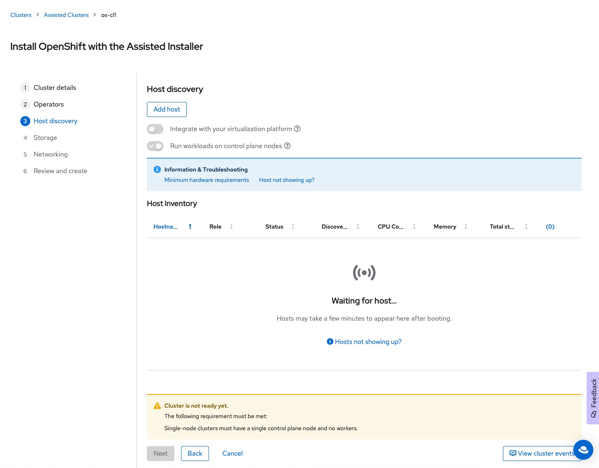
Task: Sort by Hostname arrow icon
Action: 190,227
